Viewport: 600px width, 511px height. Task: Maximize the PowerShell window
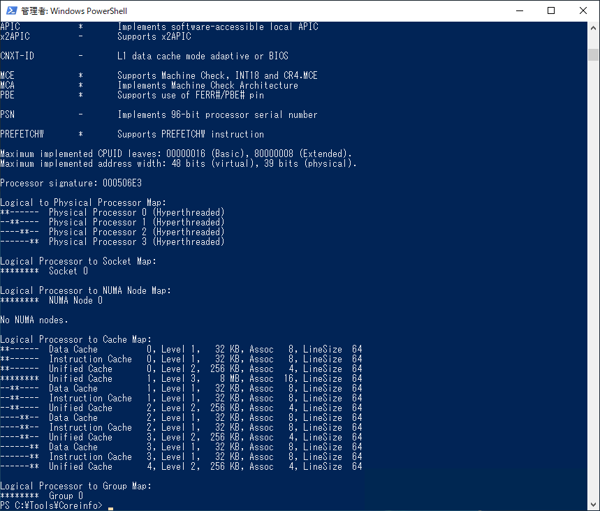550,10
